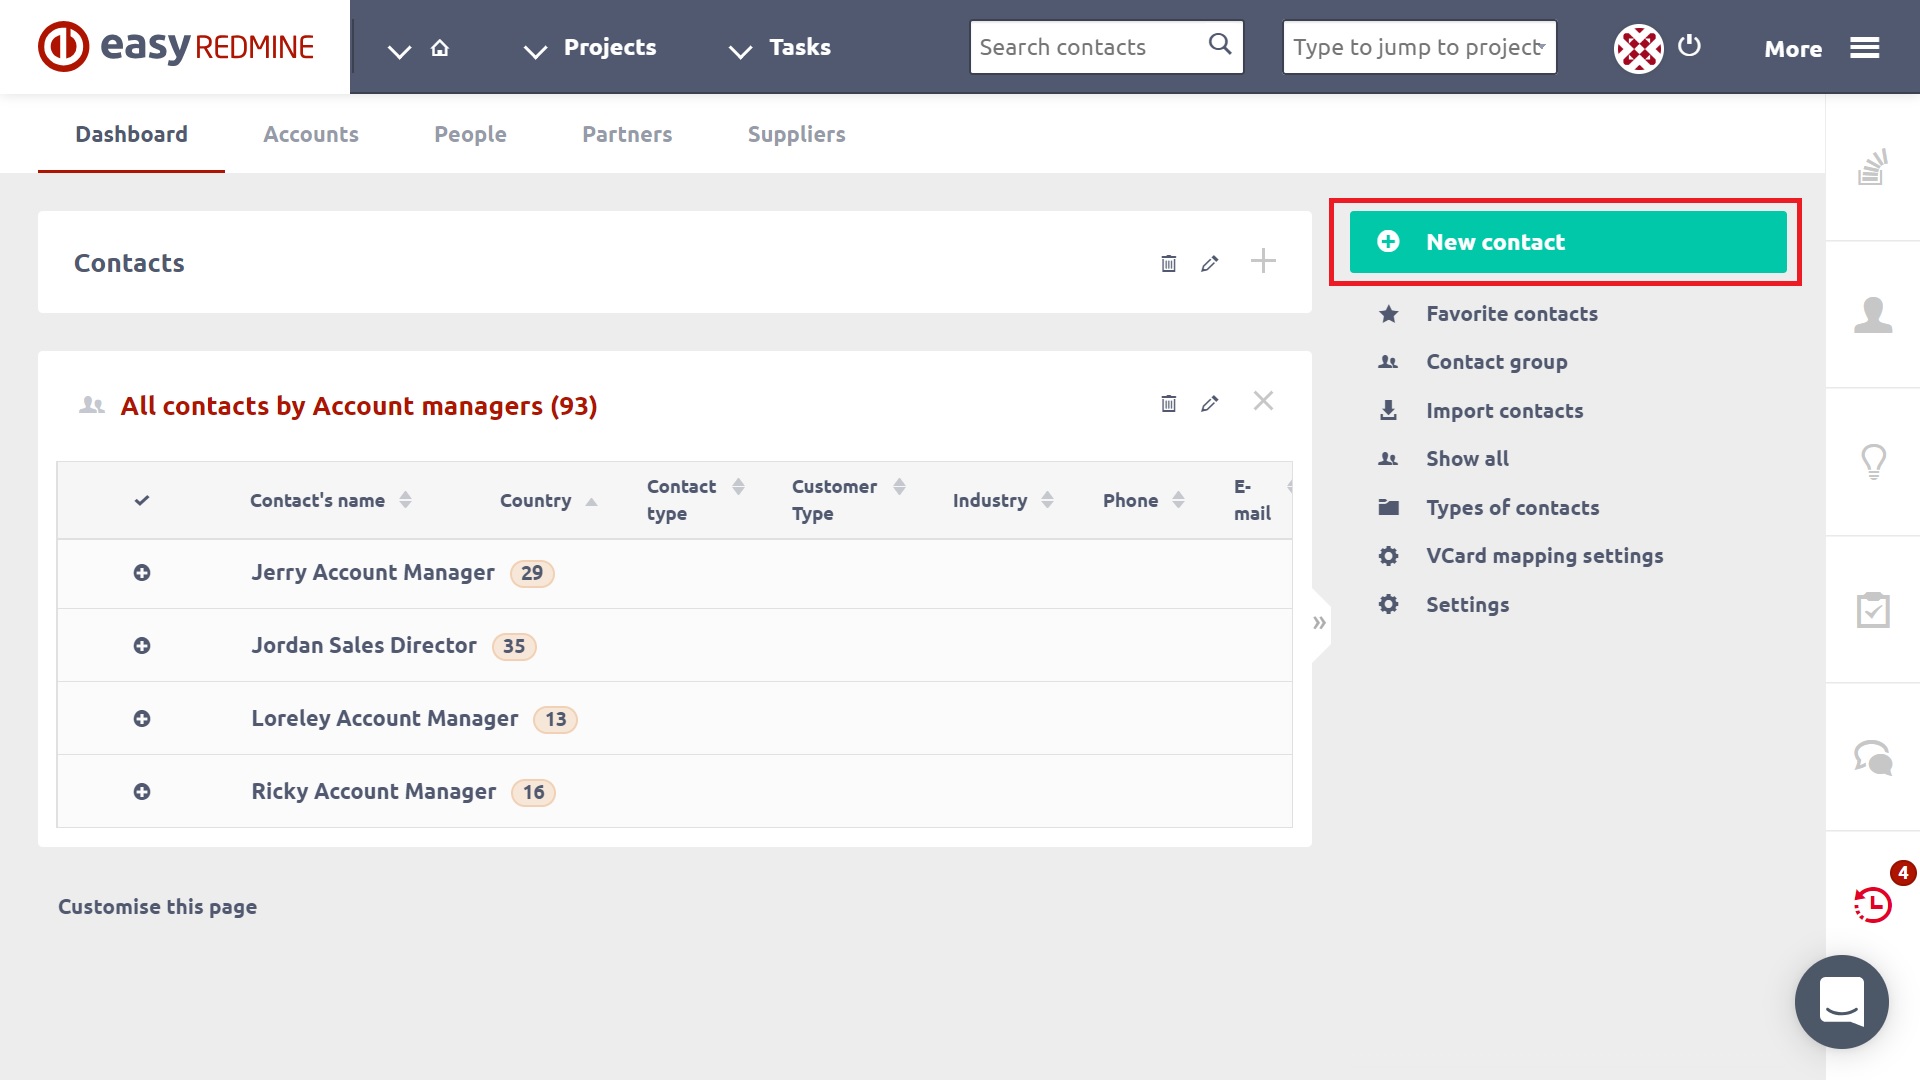
Task: Open the time tracking clock icon
Action: (x=1872, y=904)
